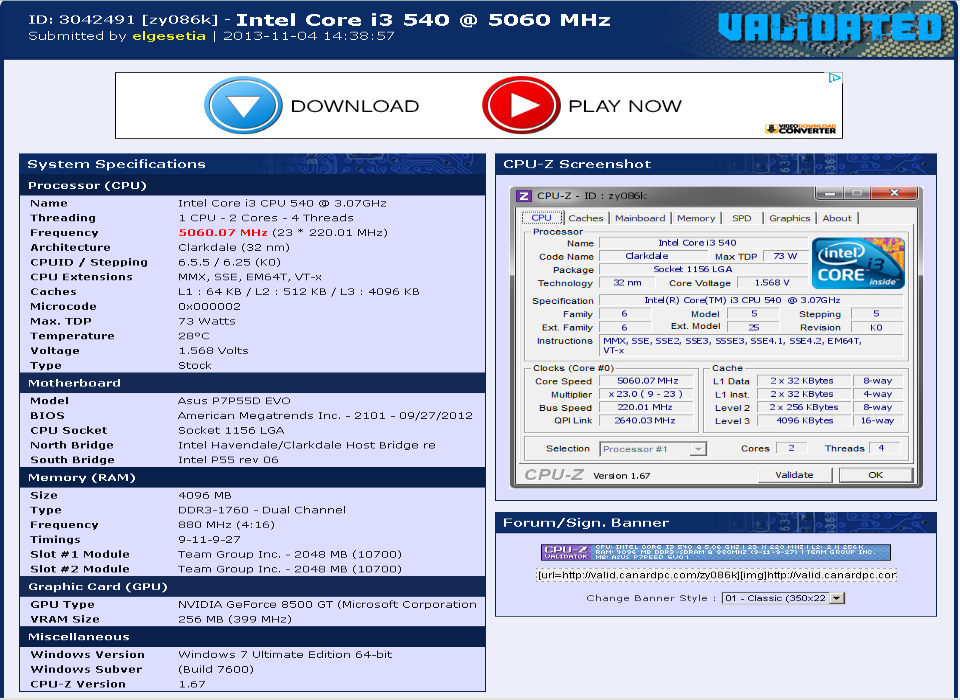The height and width of the screenshot is (700, 960).
Task: Open the Processor #1 selection dropdown
Action: click(x=653, y=449)
